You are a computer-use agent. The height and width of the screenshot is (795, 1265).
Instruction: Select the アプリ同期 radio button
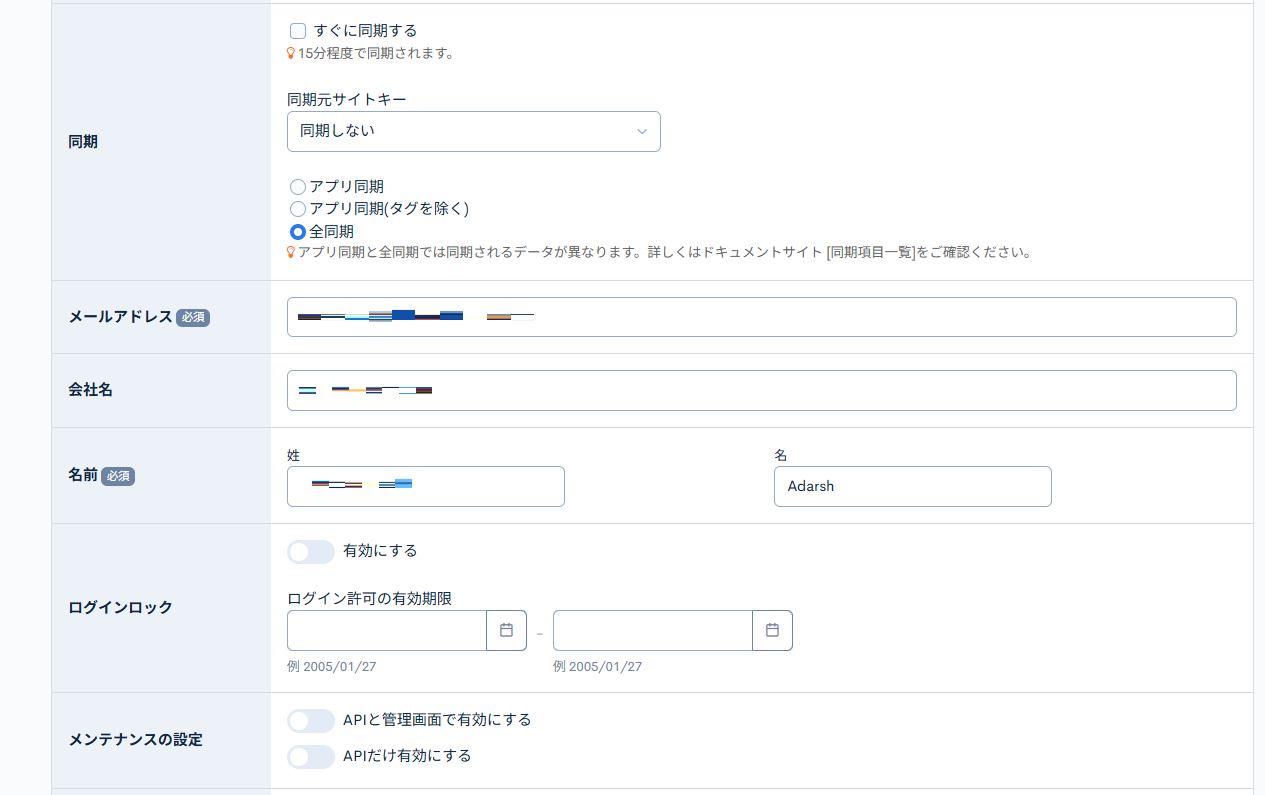(x=297, y=186)
